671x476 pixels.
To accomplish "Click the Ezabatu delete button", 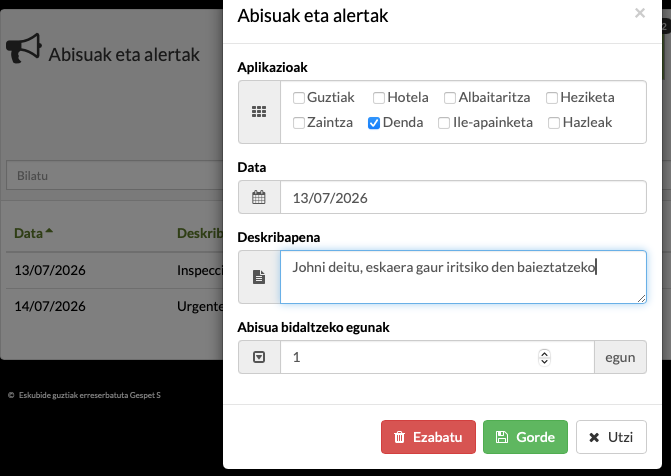I will click(x=428, y=437).
